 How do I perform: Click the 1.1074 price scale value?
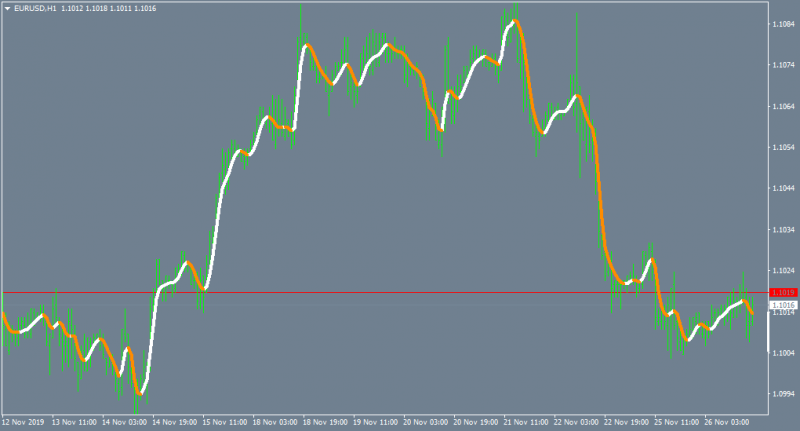point(783,65)
